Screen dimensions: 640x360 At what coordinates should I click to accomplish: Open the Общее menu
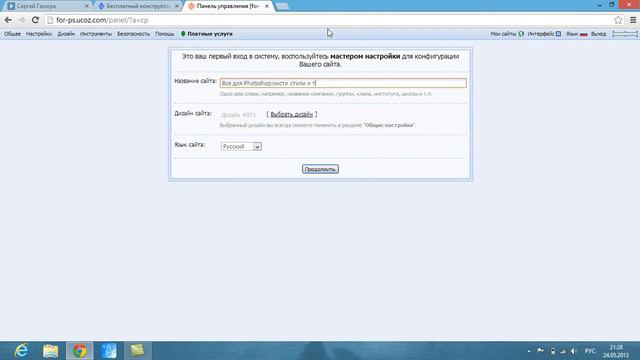coord(12,34)
